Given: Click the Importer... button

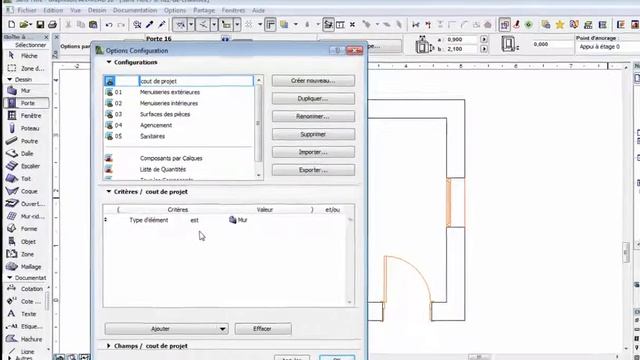Looking at the screenshot, I should [x=313, y=152].
